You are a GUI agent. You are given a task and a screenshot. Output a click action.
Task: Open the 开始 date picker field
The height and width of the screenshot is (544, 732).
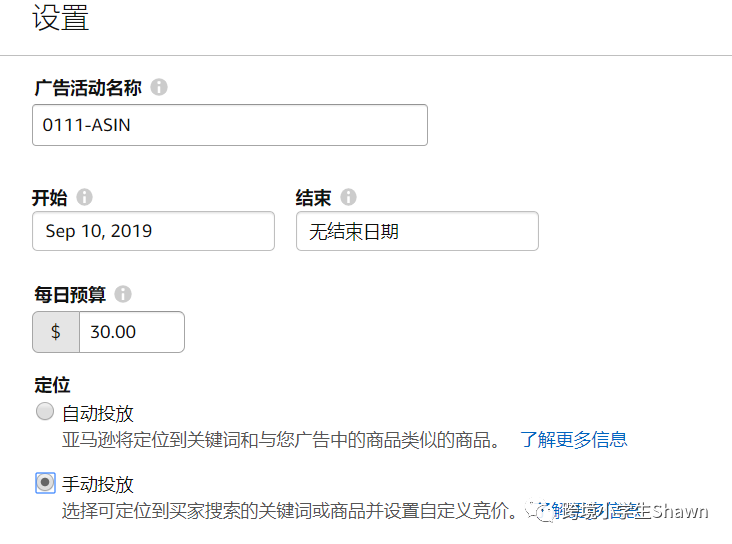[x=153, y=231]
